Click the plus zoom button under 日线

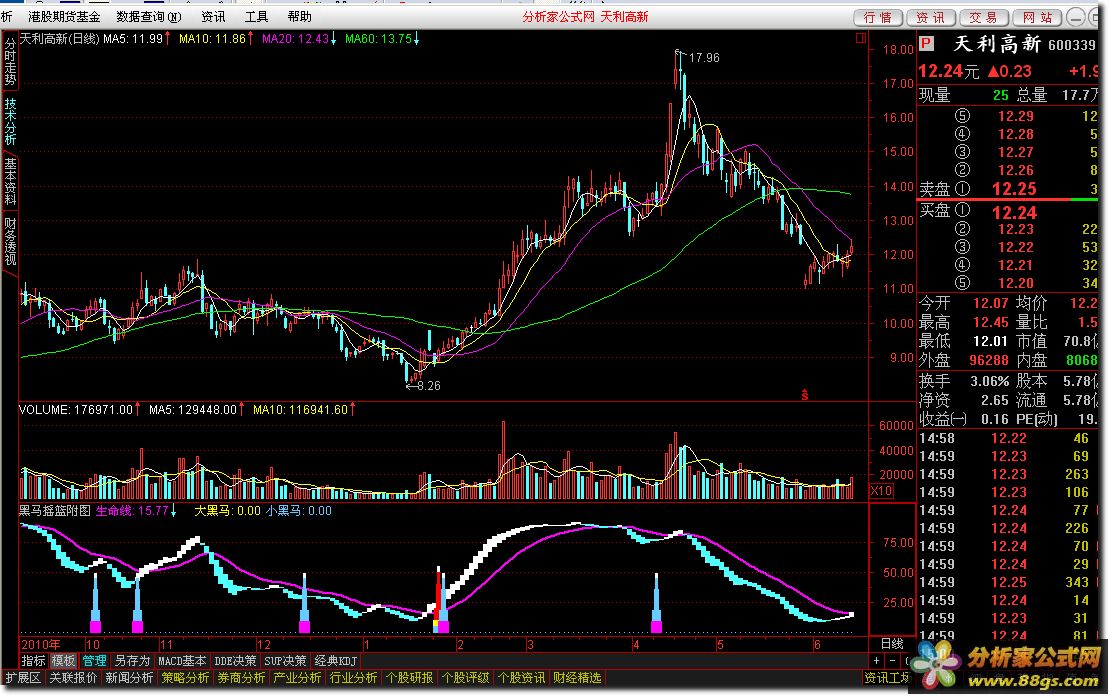point(876,661)
